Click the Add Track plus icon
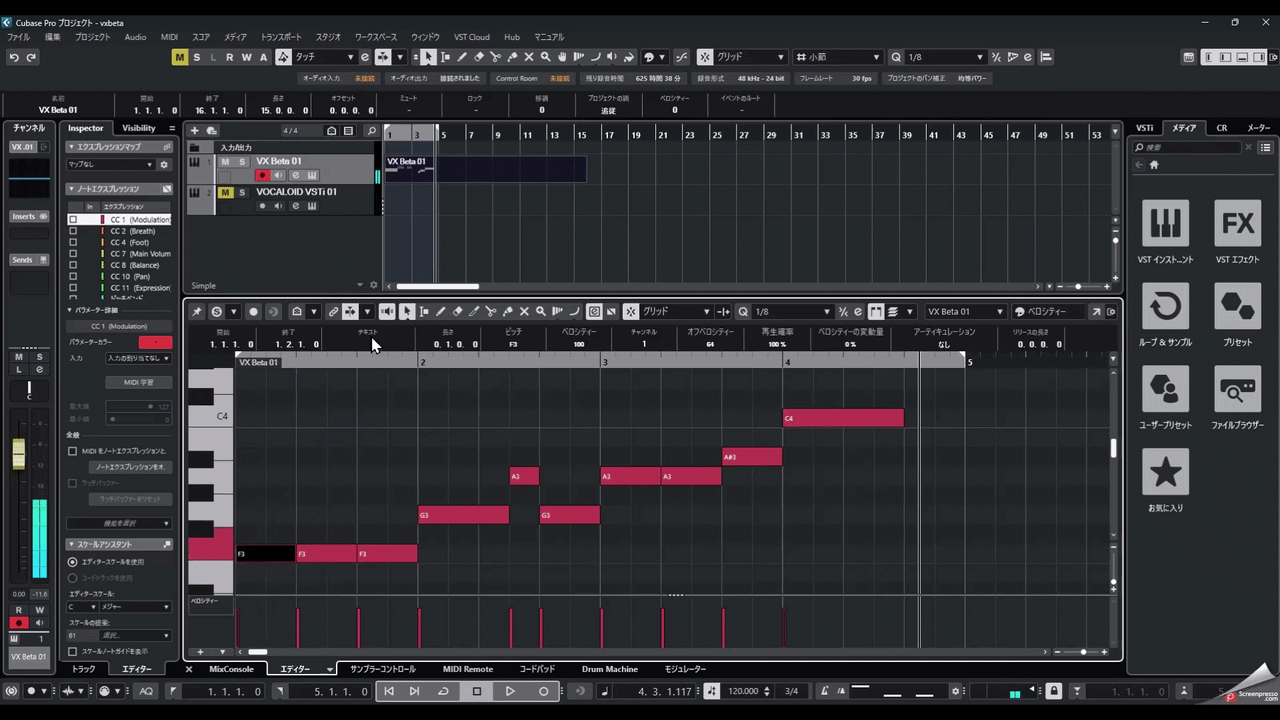Image resolution: width=1280 pixels, height=720 pixels. coord(195,131)
